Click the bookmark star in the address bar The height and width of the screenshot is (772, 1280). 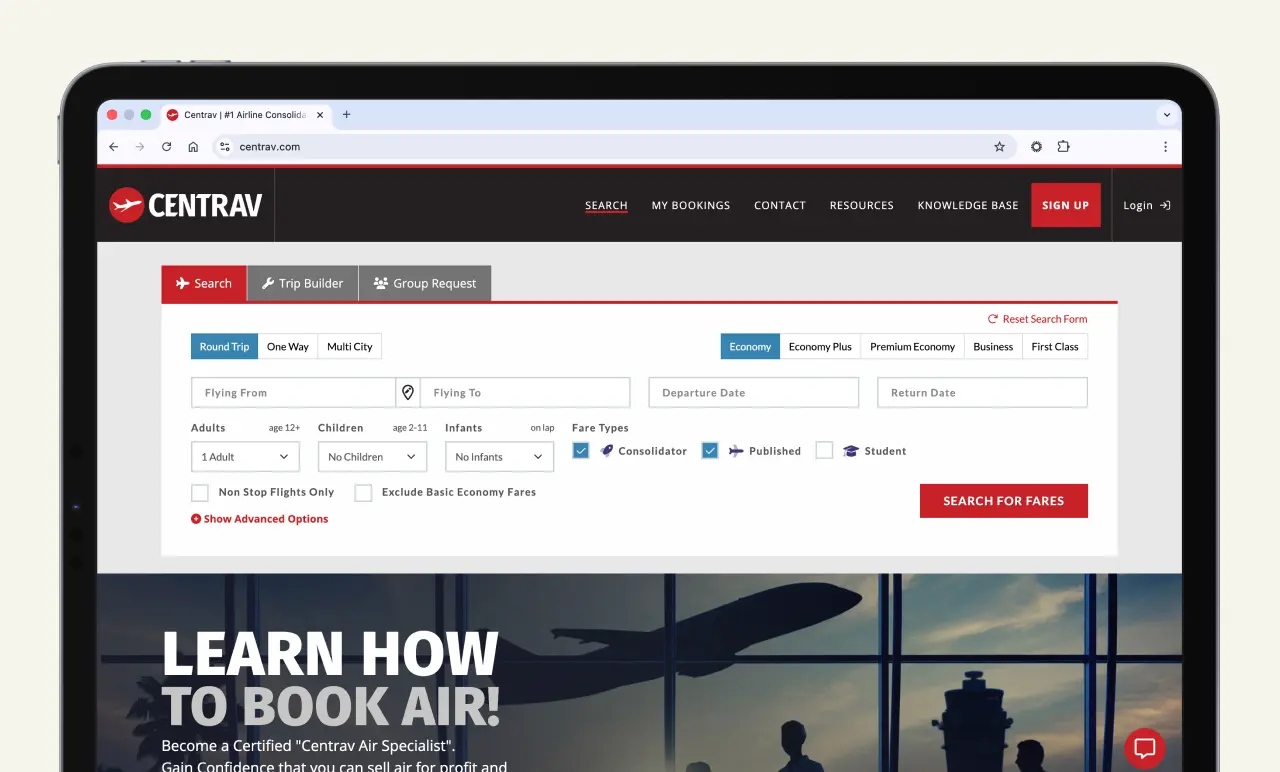[999, 146]
